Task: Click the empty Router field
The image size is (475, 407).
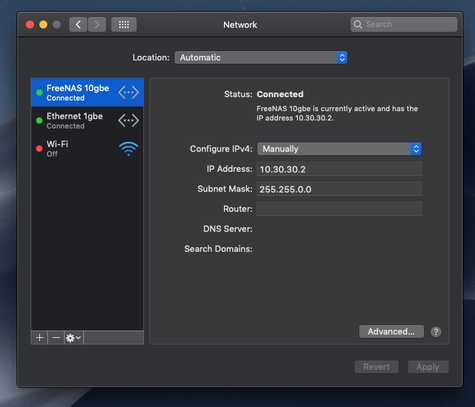Action: pyautogui.click(x=339, y=209)
